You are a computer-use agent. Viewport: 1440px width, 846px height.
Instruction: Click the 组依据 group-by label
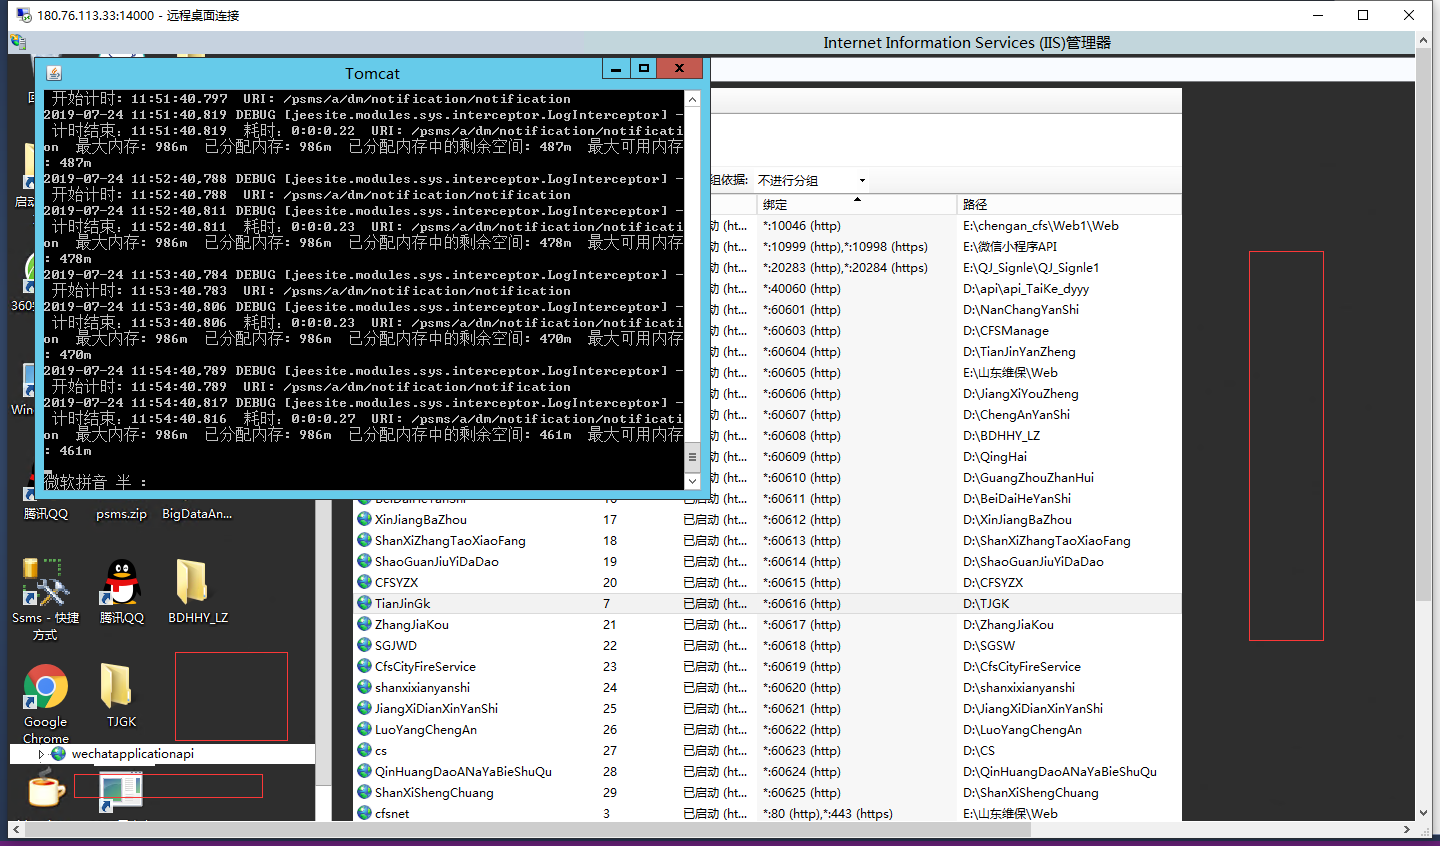[729, 180]
